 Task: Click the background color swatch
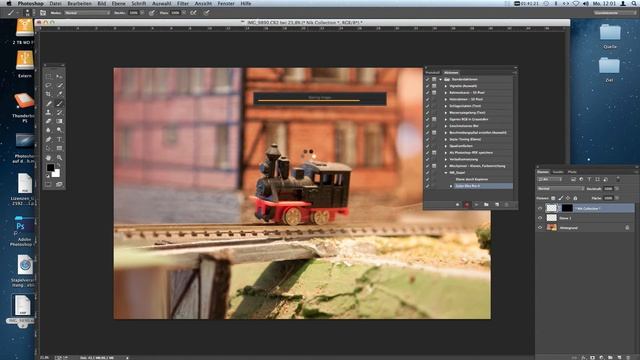57,174
